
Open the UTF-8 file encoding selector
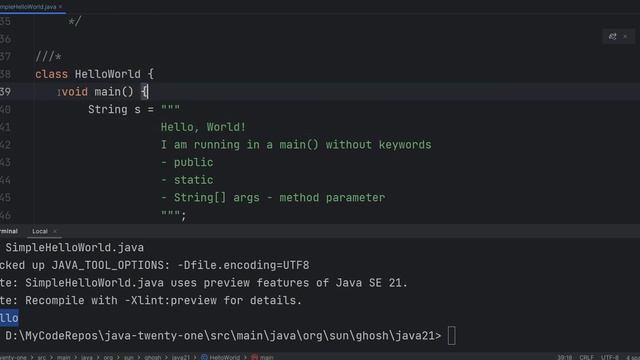(609, 357)
